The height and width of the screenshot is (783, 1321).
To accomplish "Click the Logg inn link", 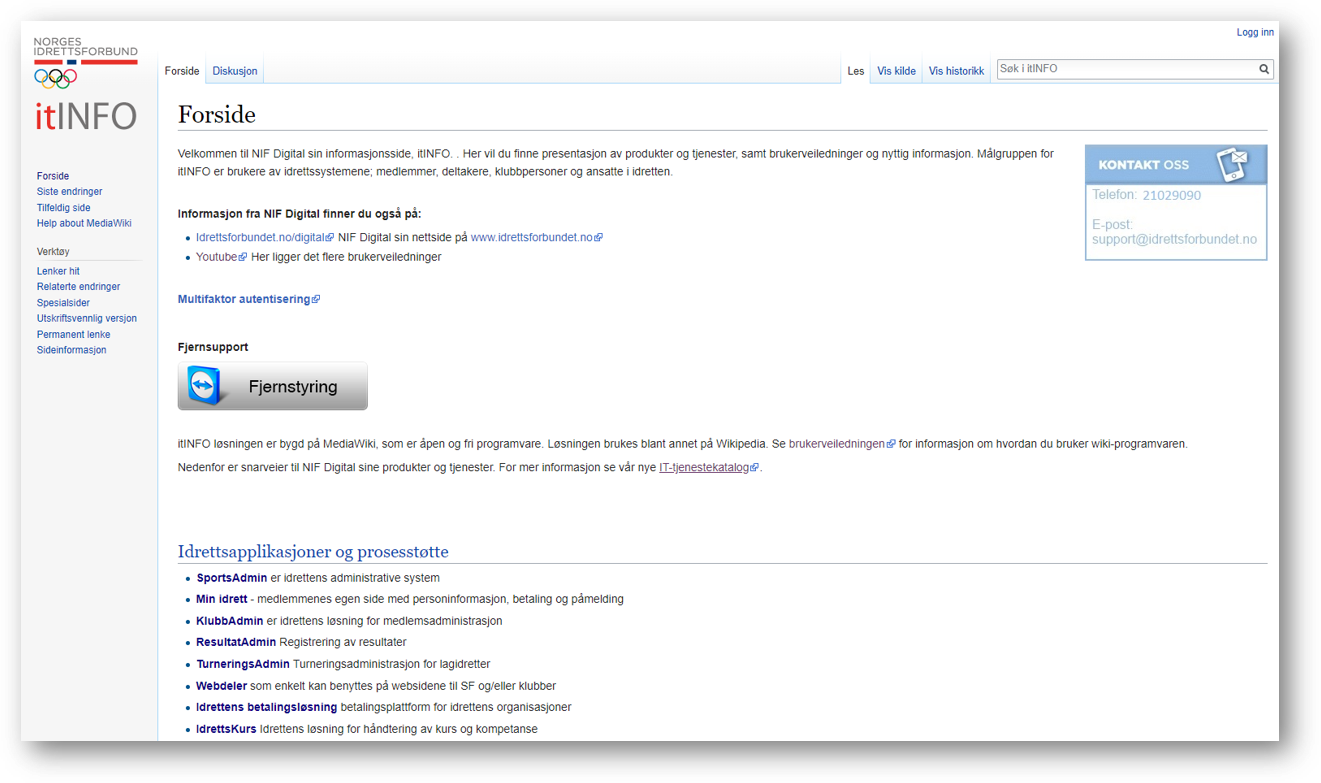I will pos(1255,32).
